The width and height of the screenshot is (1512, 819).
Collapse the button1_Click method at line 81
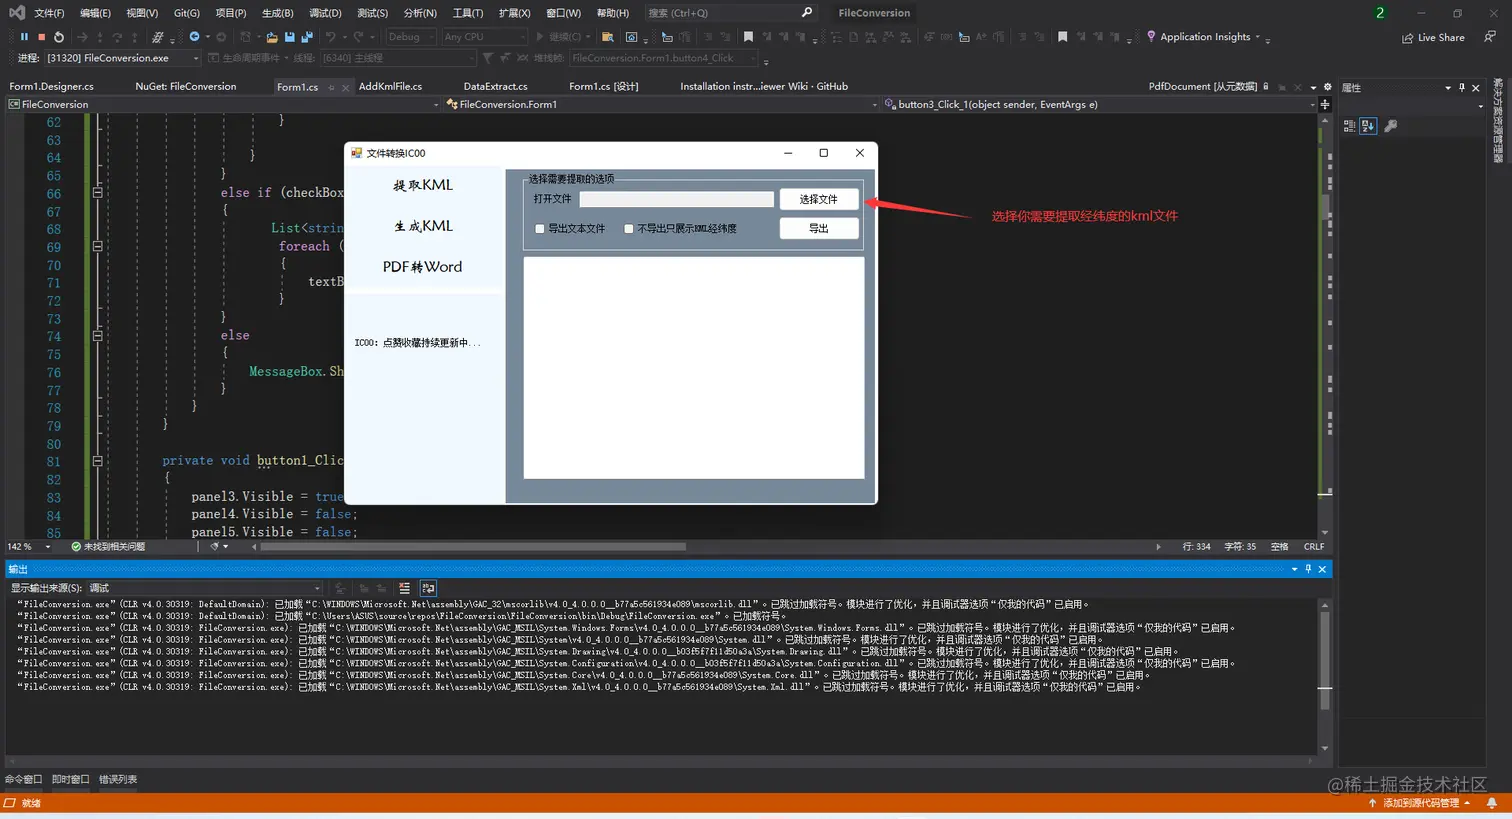[x=97, y=461]
